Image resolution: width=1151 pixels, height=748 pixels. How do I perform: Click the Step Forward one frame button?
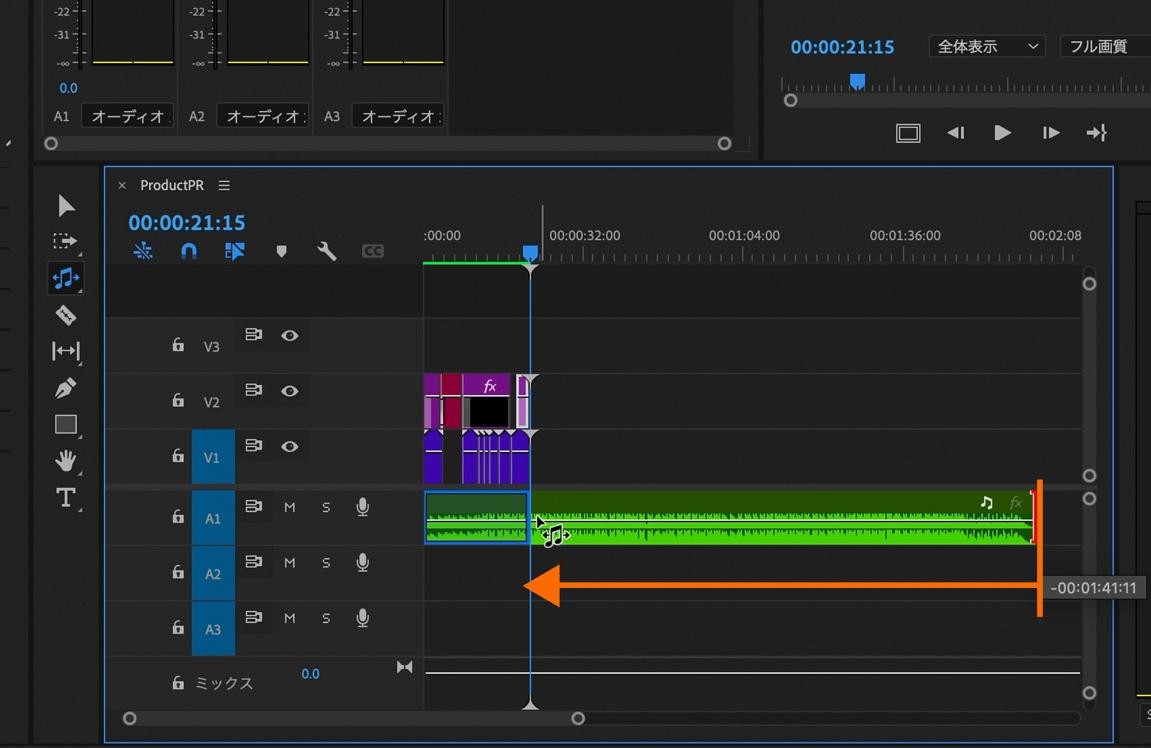pyautogui.click(x=1050, y=133)
